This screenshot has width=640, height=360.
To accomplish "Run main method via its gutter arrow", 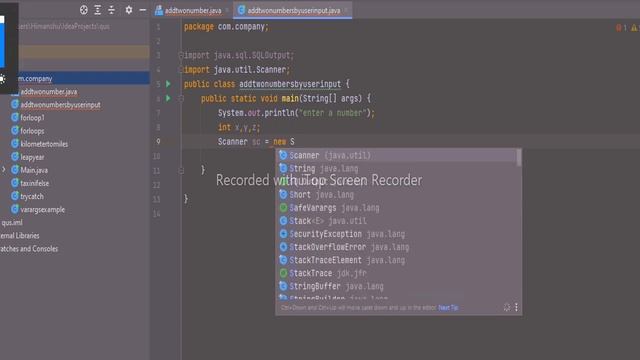I will coord(168,98).
